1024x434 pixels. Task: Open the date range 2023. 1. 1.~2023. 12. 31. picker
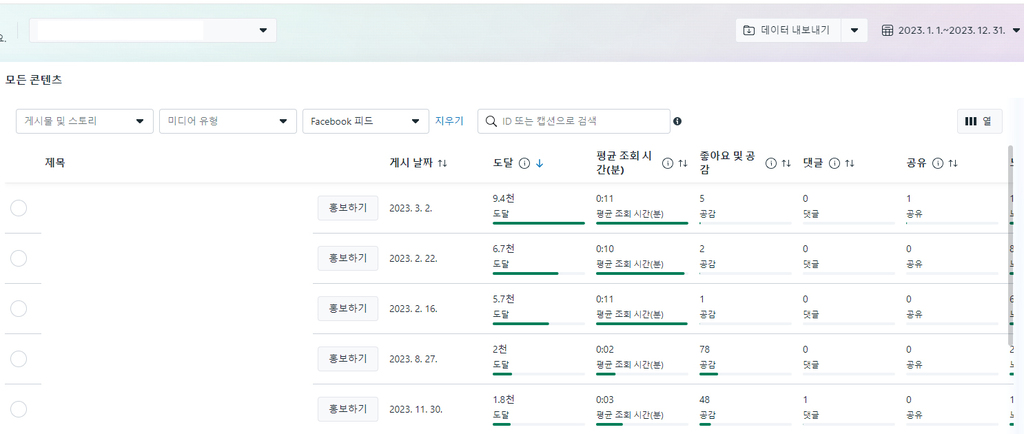point(950,30)
